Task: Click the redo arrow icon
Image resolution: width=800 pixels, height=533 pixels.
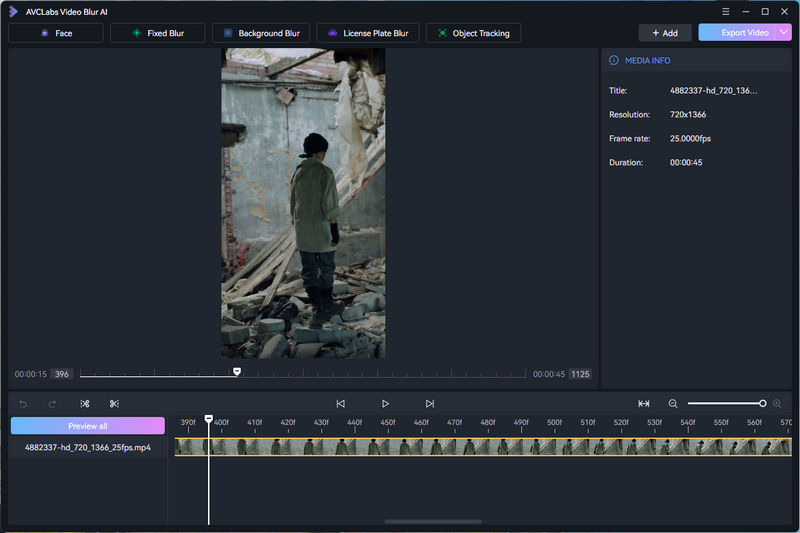Action: (52, 404)
